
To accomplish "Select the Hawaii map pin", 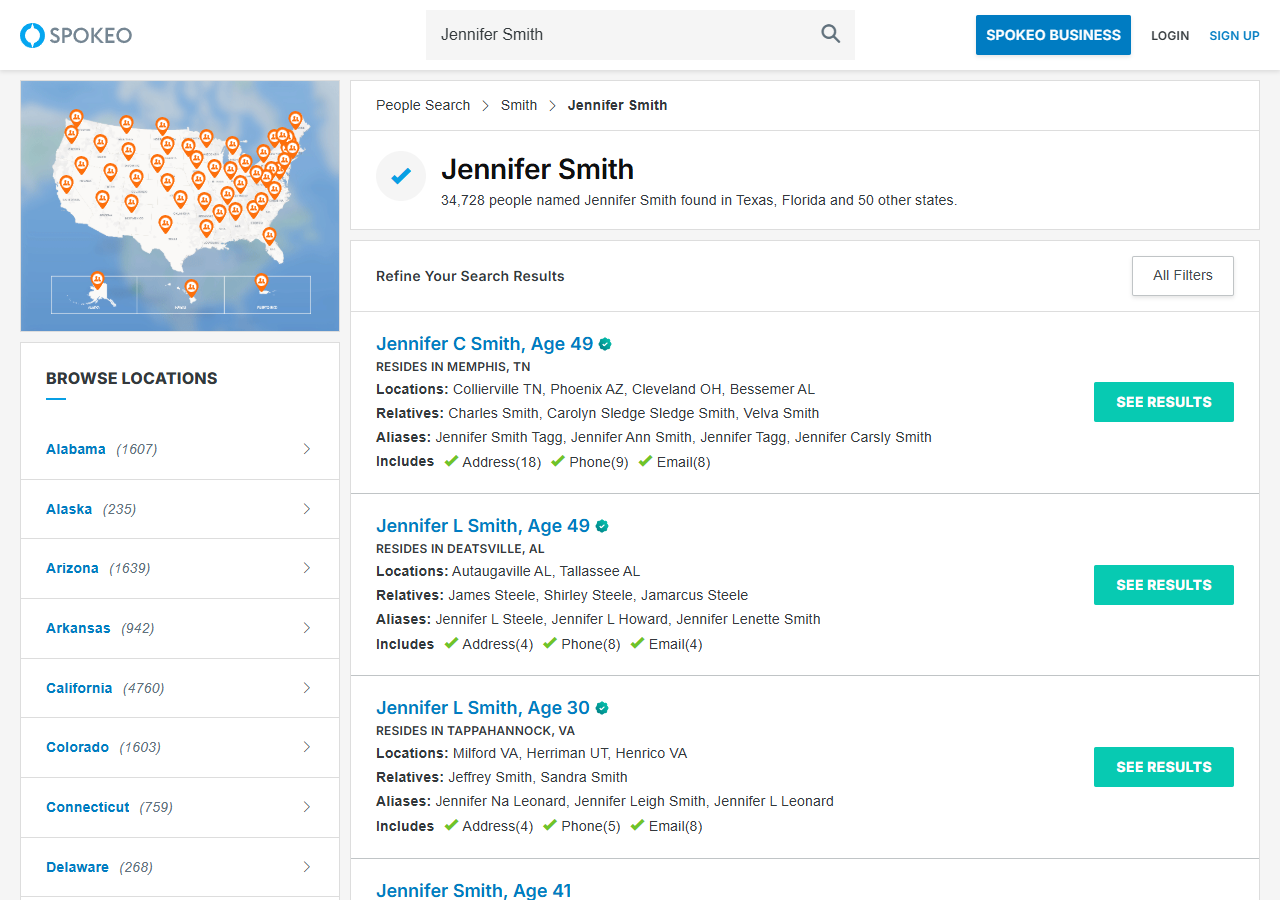I will 191,288.
